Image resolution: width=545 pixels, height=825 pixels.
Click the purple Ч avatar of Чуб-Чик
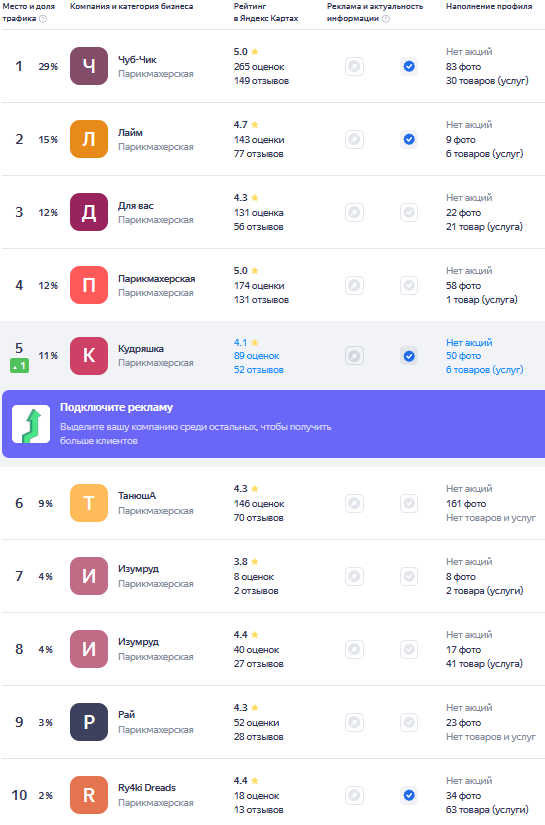click(89, 66)
